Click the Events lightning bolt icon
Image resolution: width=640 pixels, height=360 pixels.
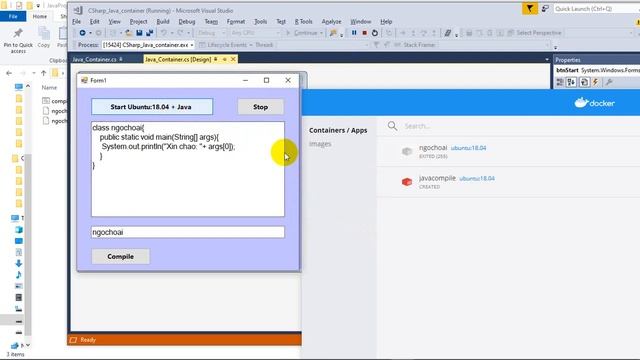point(596,82)
